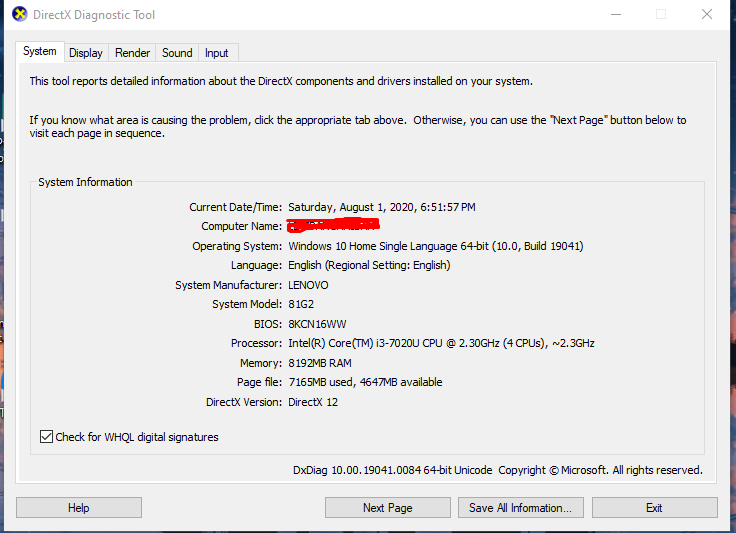
Task: Click the LENOVO manufacturer value
Action: [308, 285]
